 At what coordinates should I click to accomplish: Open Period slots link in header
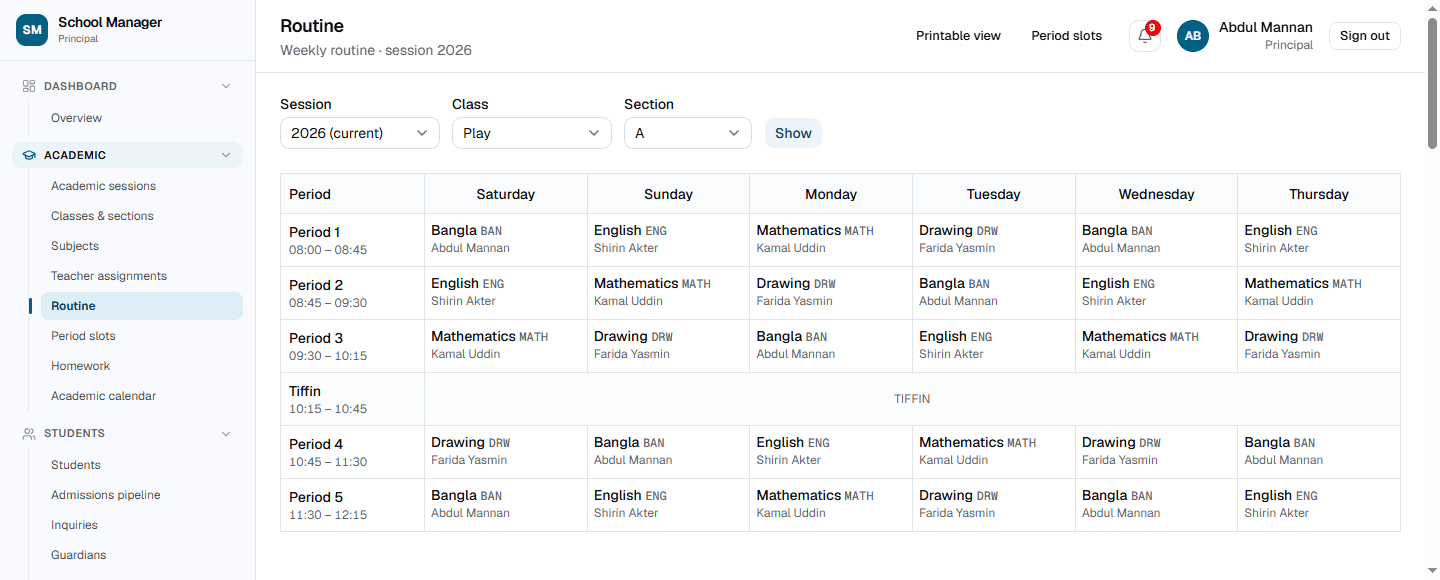[1066, 36]
